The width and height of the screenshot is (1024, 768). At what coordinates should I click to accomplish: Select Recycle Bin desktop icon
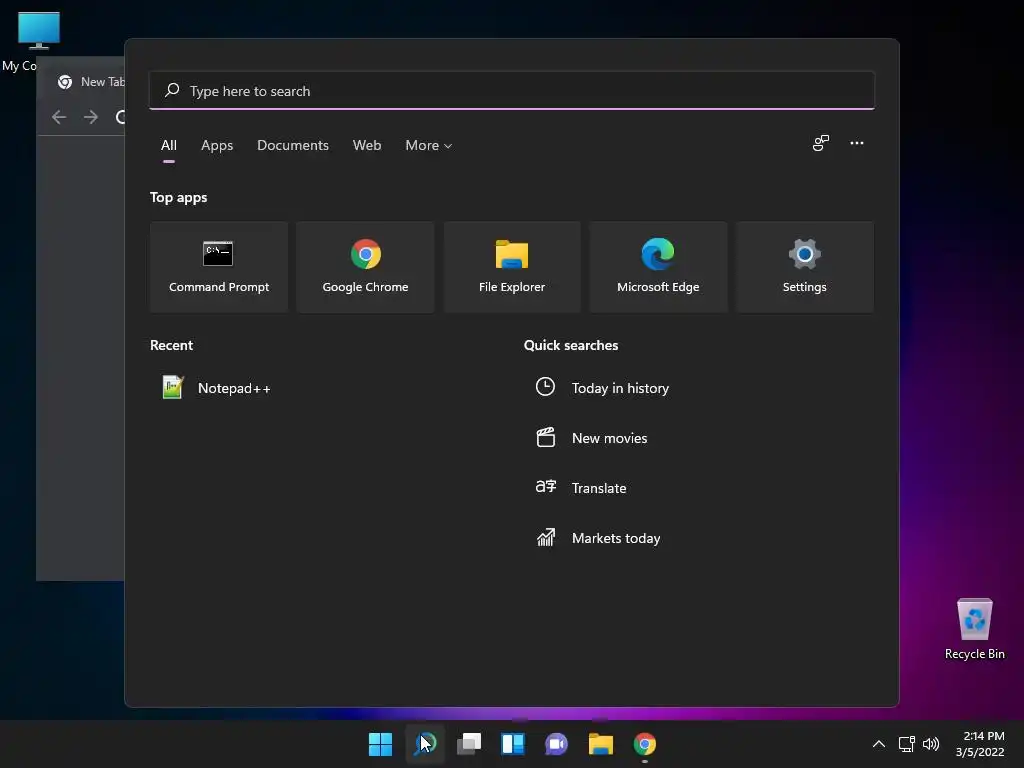tap(974, 629)
